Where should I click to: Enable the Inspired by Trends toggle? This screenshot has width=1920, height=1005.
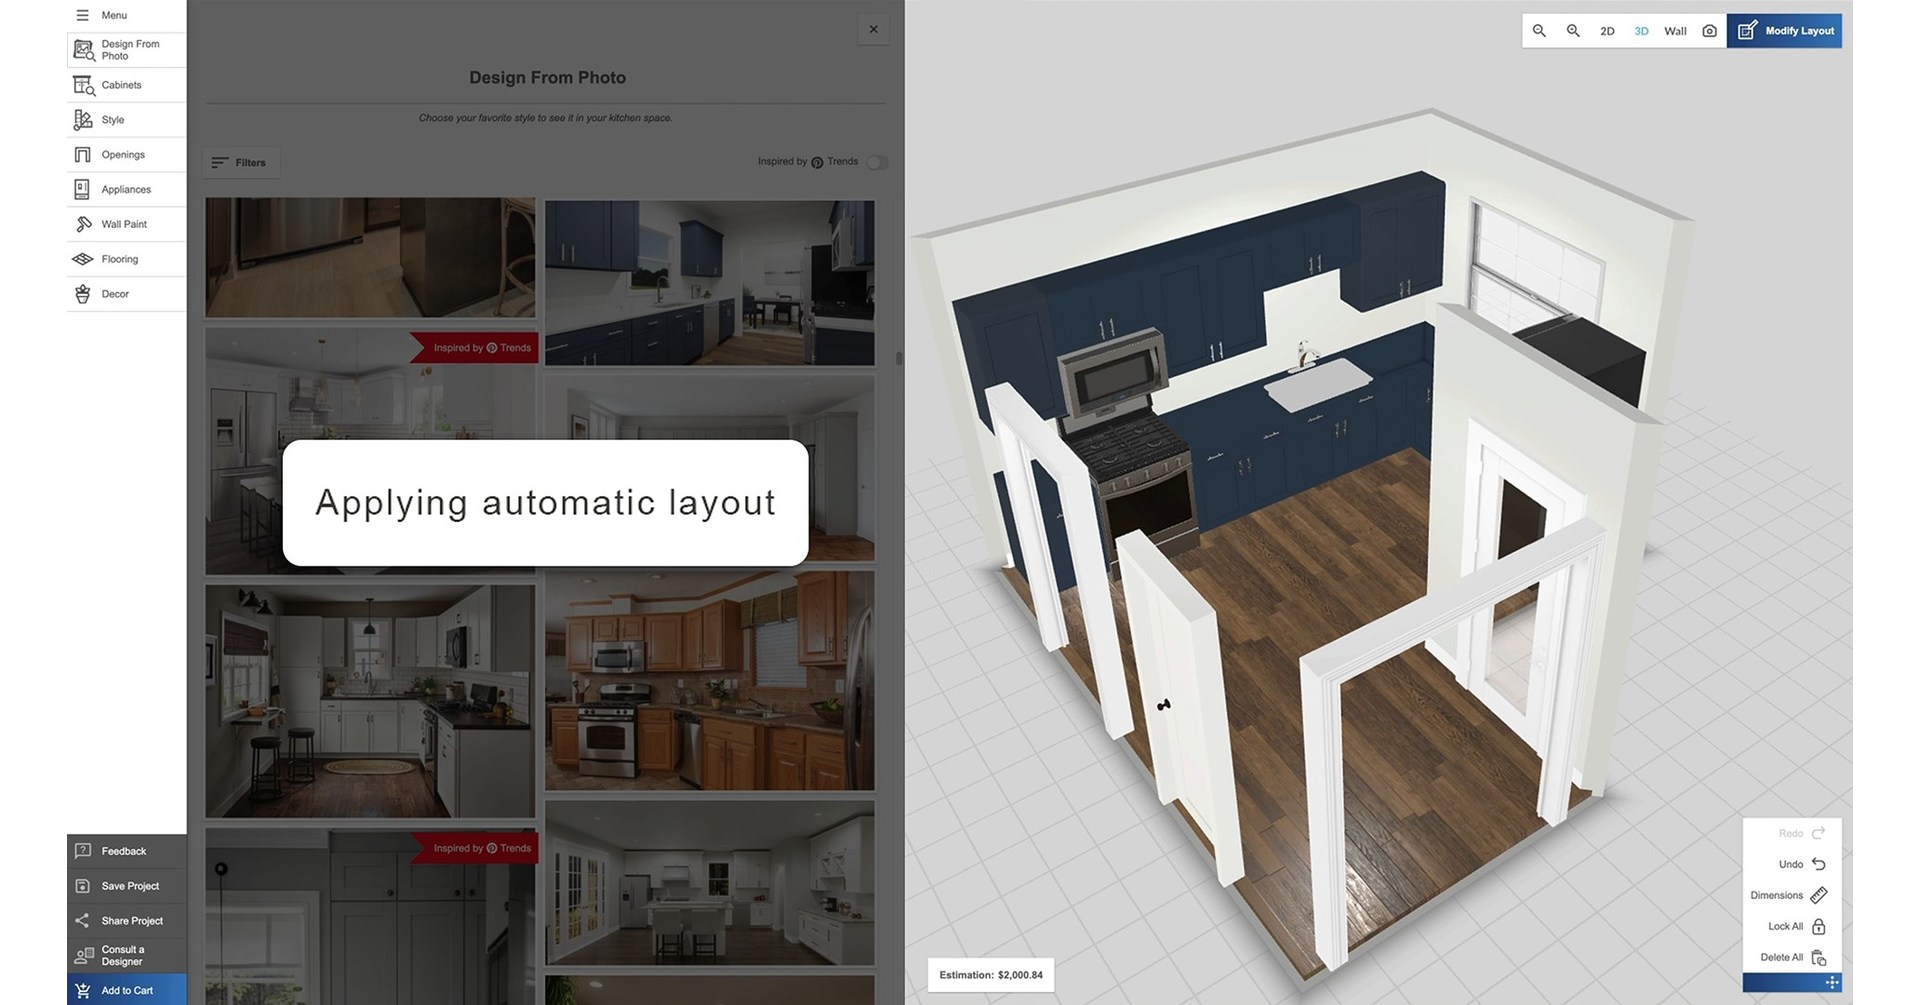point(877,161)
